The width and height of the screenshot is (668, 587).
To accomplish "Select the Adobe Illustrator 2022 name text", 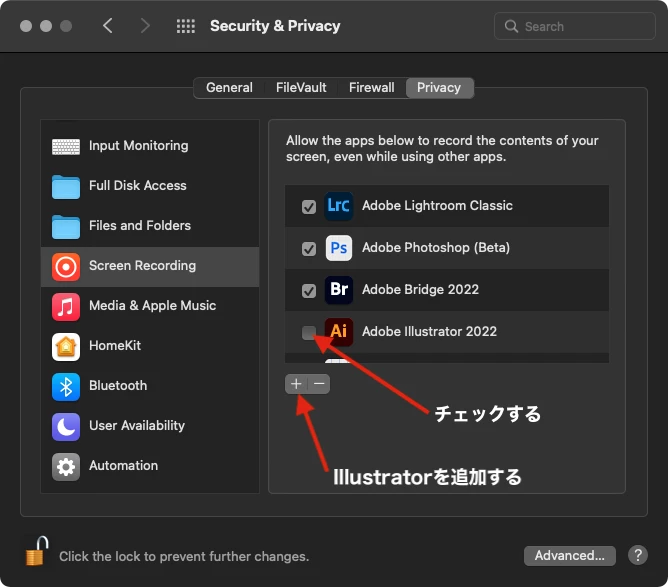I will [x=429, y=331].
